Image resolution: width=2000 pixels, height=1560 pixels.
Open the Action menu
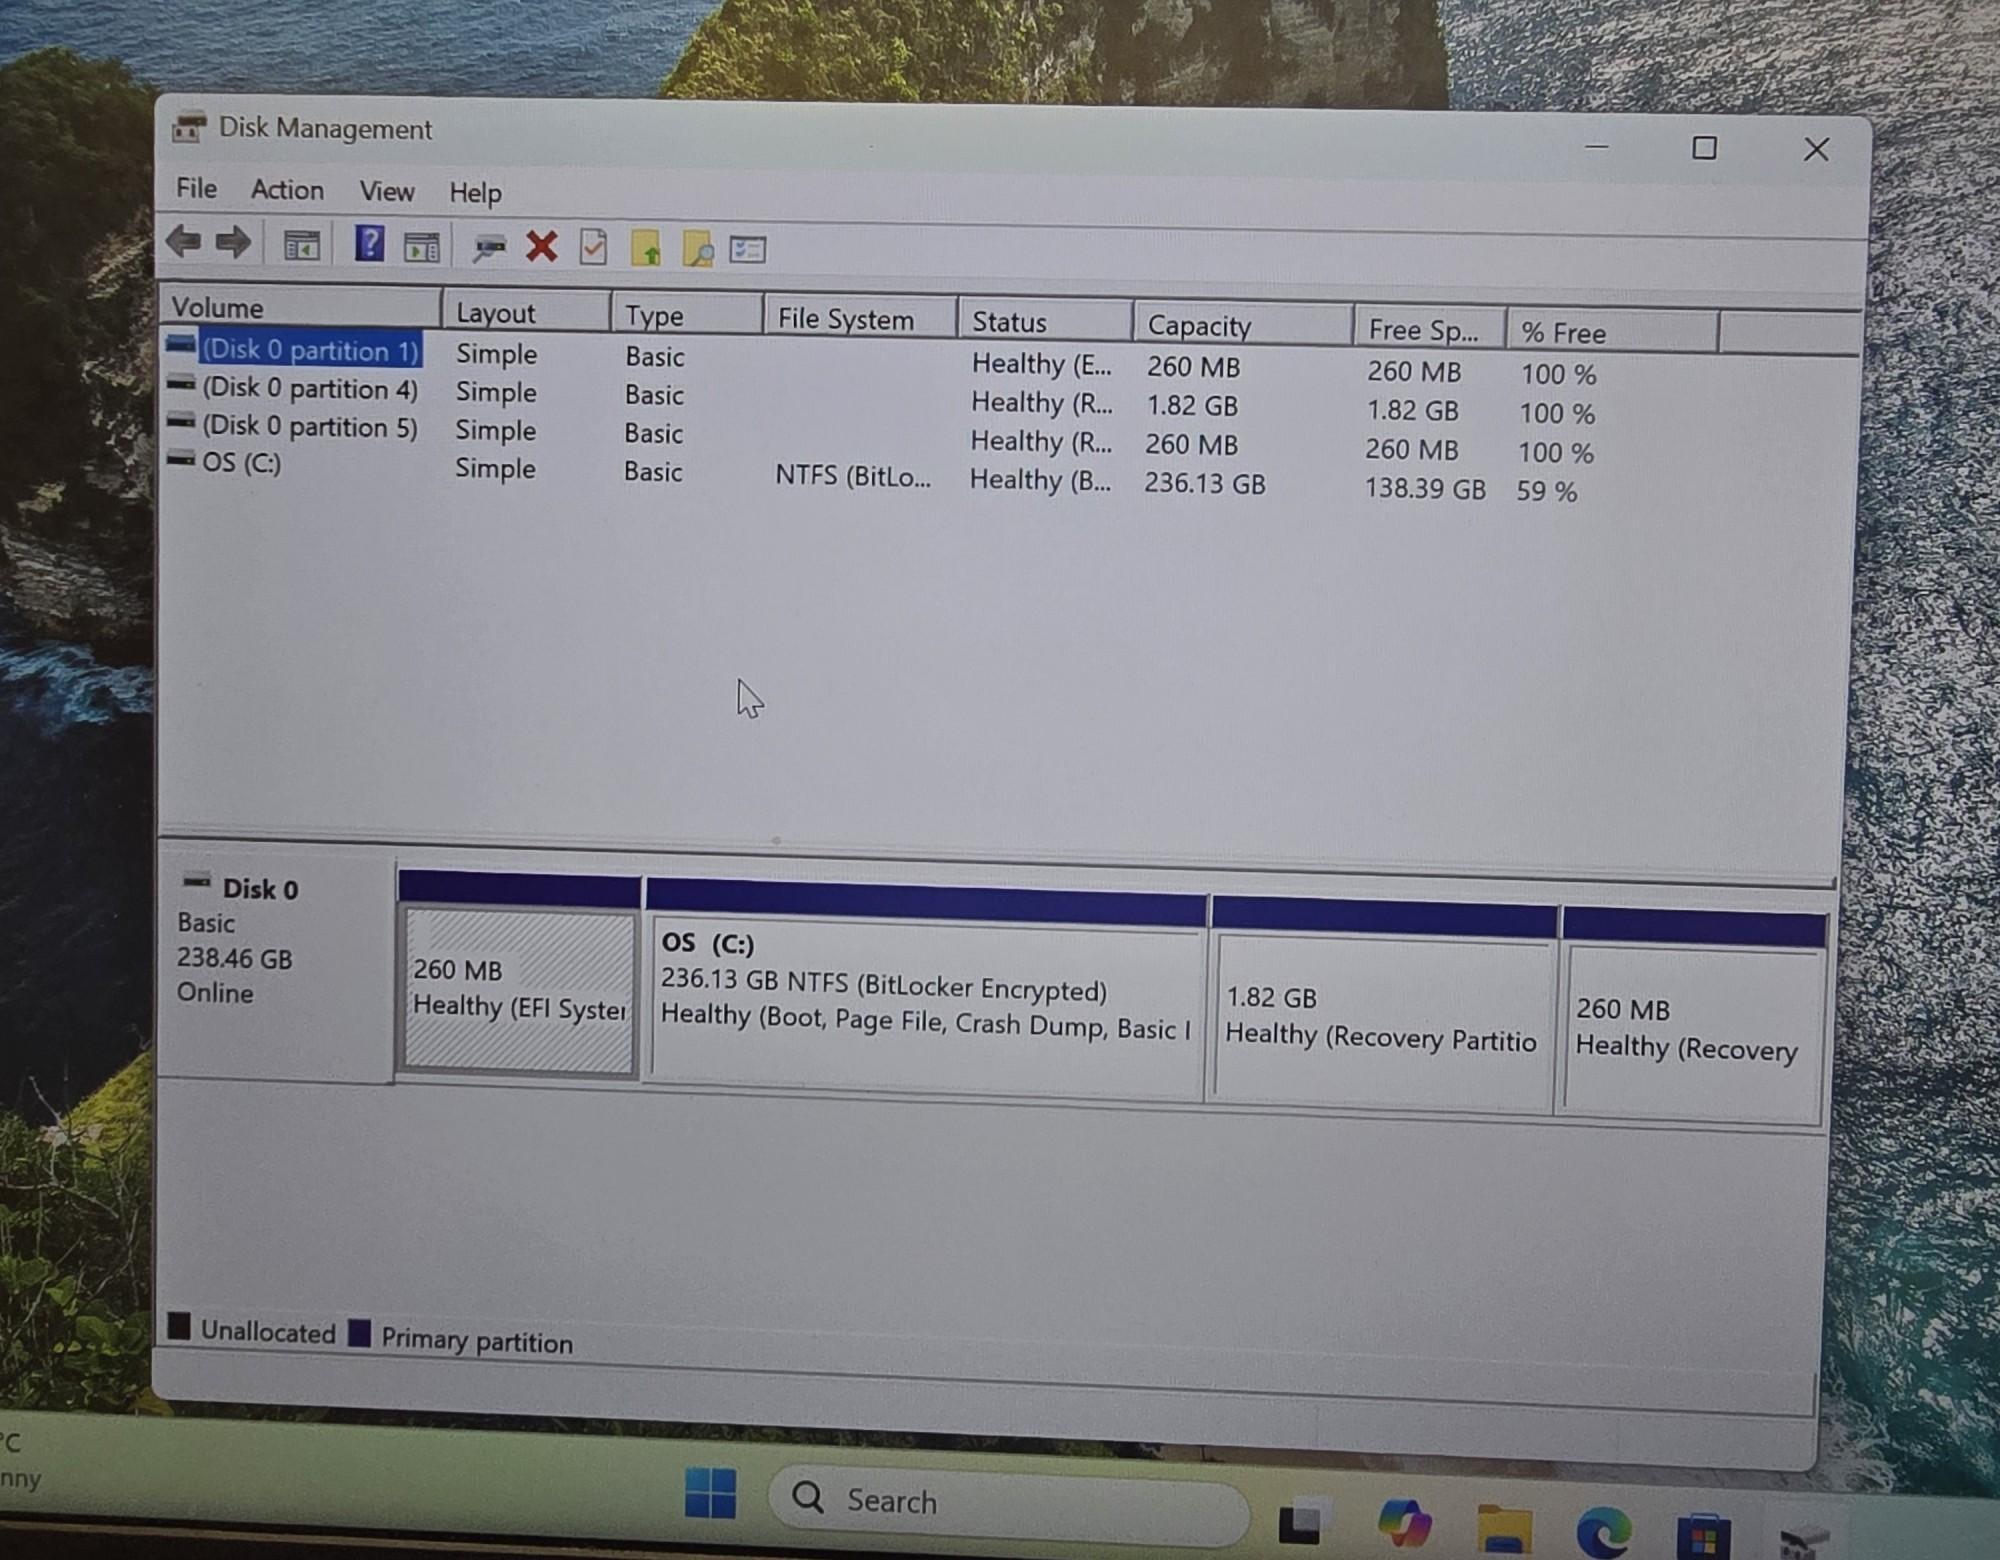287,190
